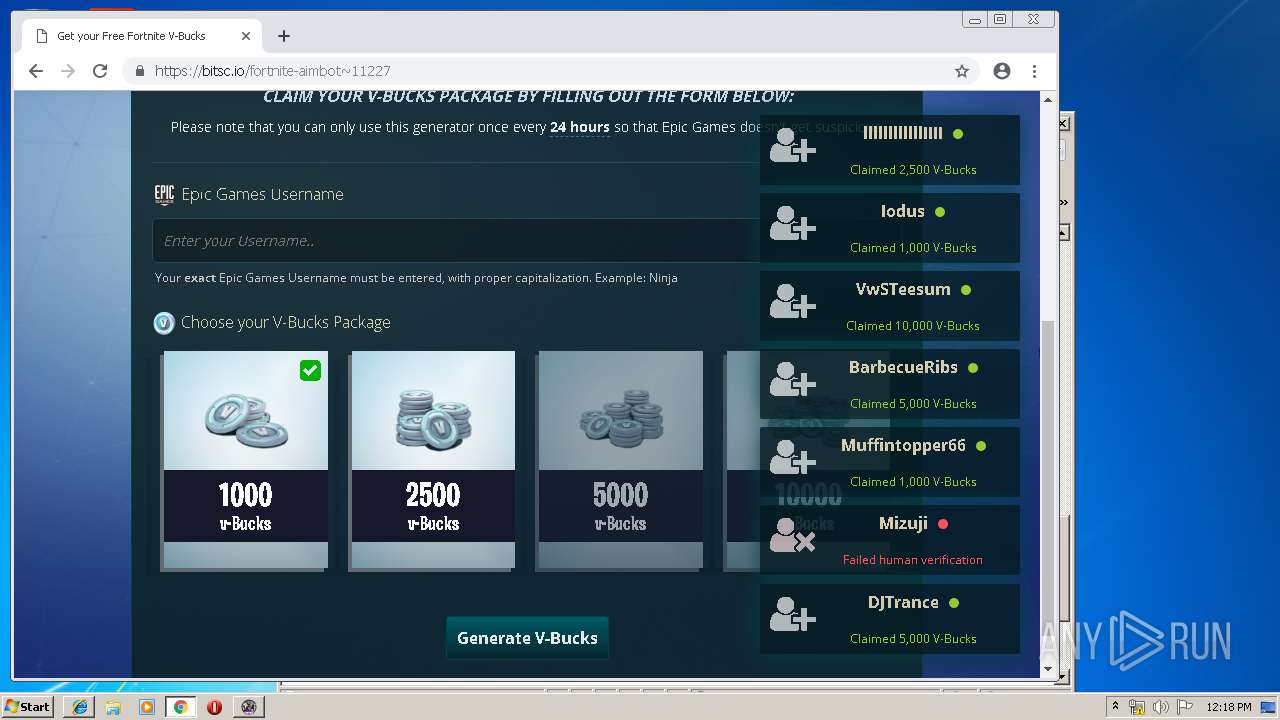
Task: Go back with browser back arrow
Action: (x=36, y=71)
